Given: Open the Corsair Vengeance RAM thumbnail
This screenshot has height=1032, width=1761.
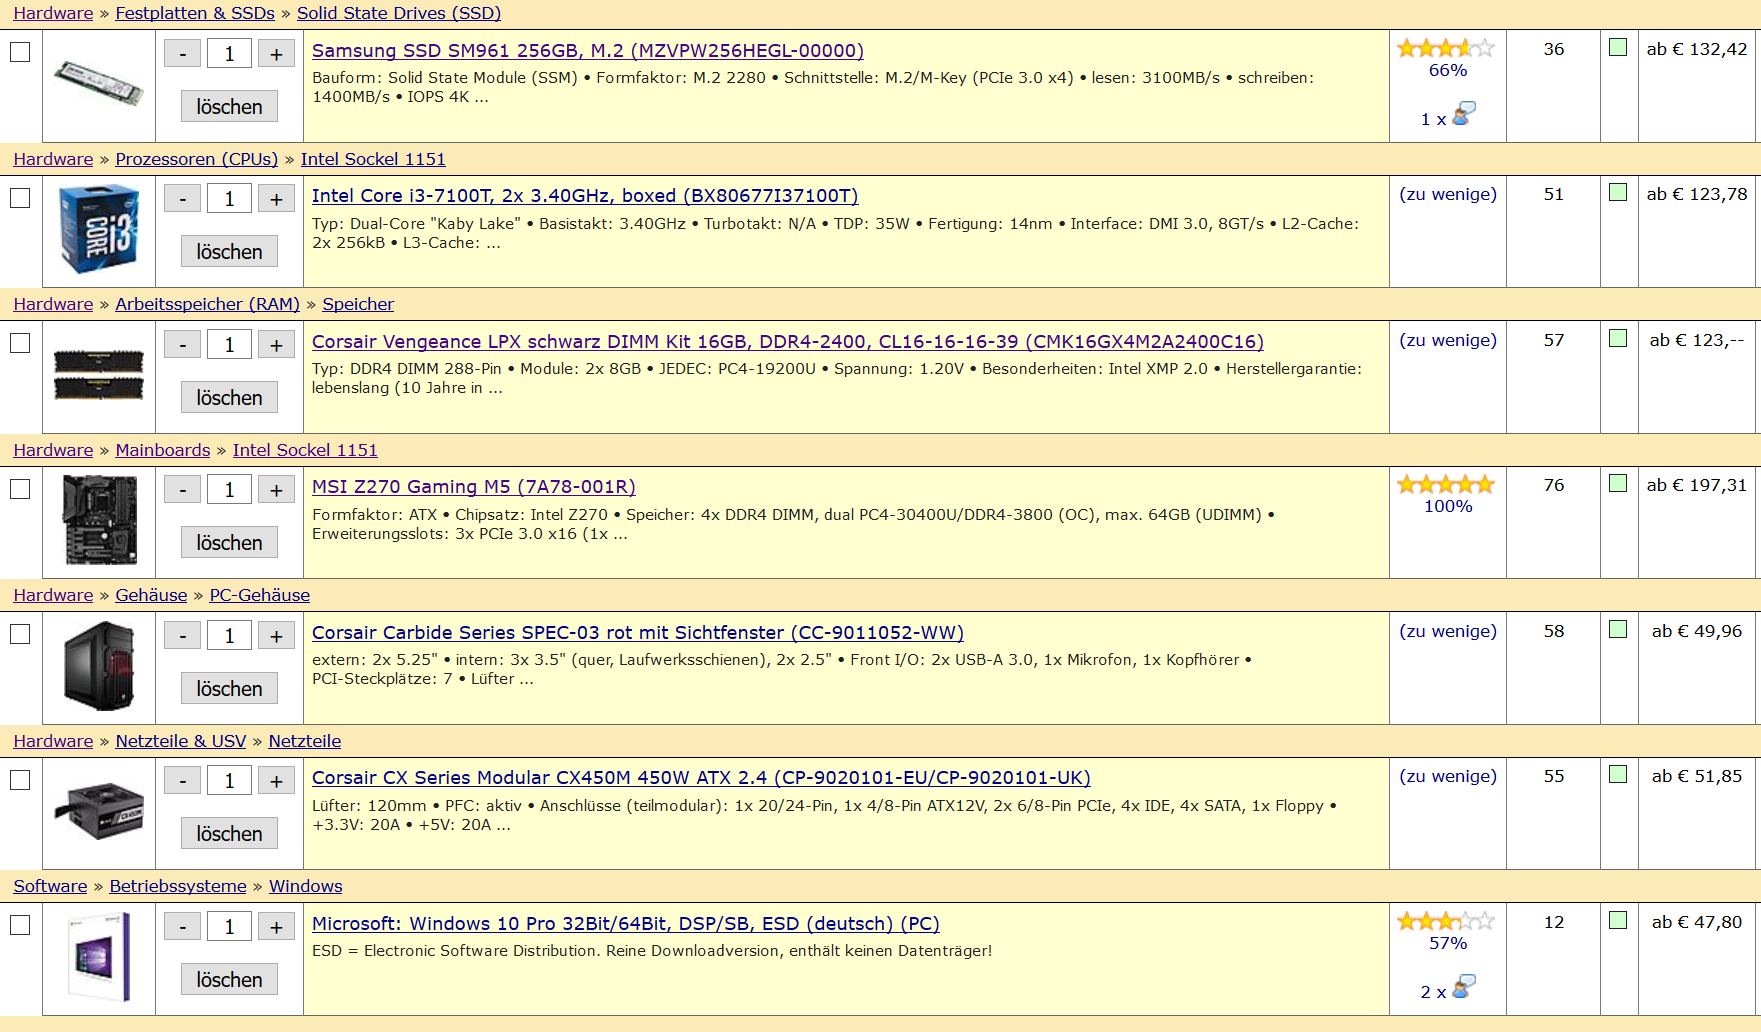Looking at the screenshot, I should point(98,375).
